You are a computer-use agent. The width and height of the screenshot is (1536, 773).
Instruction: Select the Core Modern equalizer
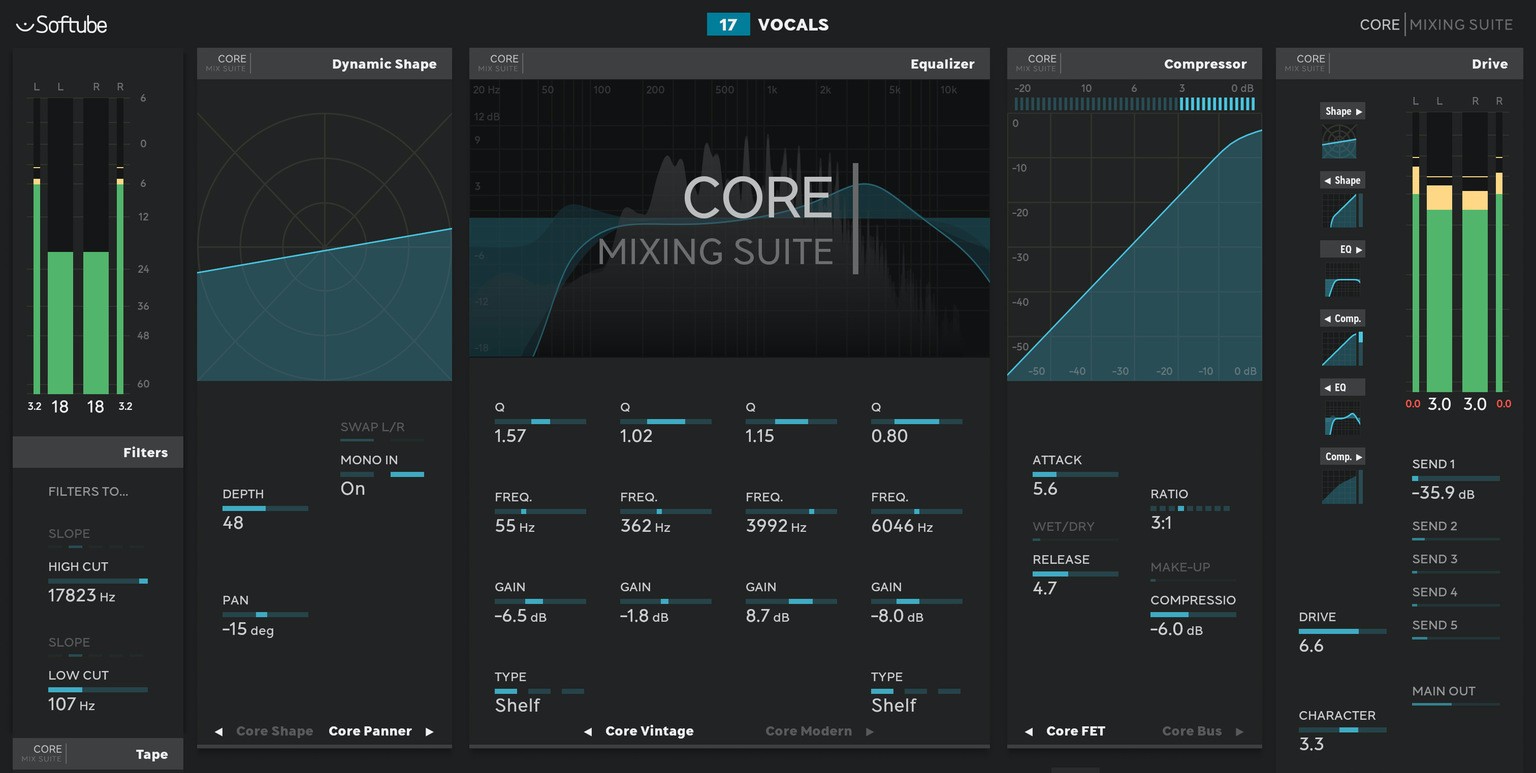pos(809,731)
